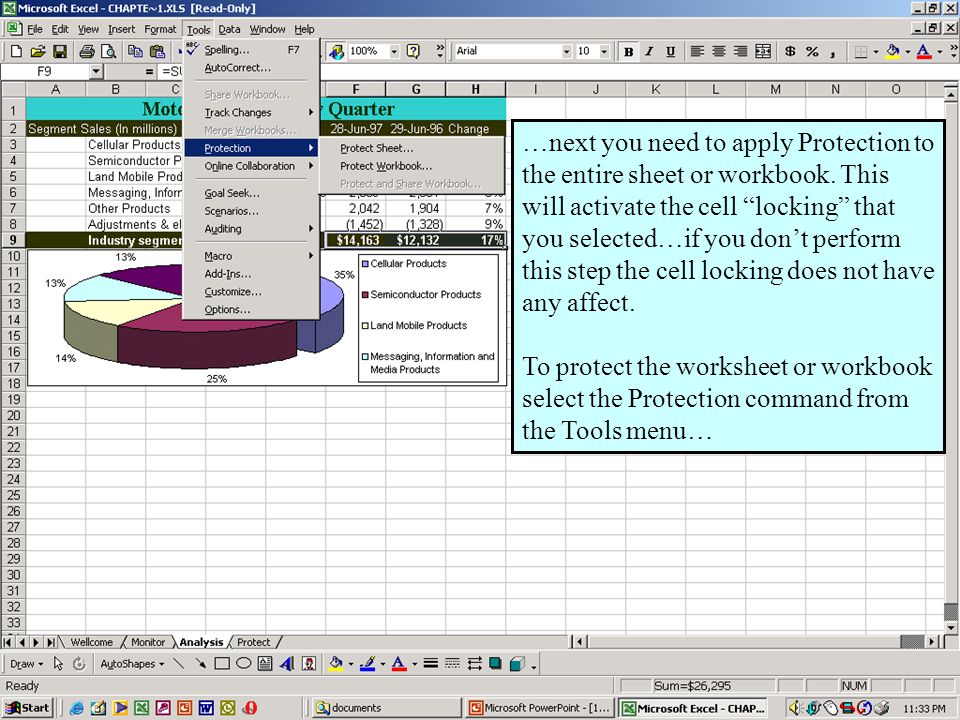Click the Print Preview icon

(108, 51)
